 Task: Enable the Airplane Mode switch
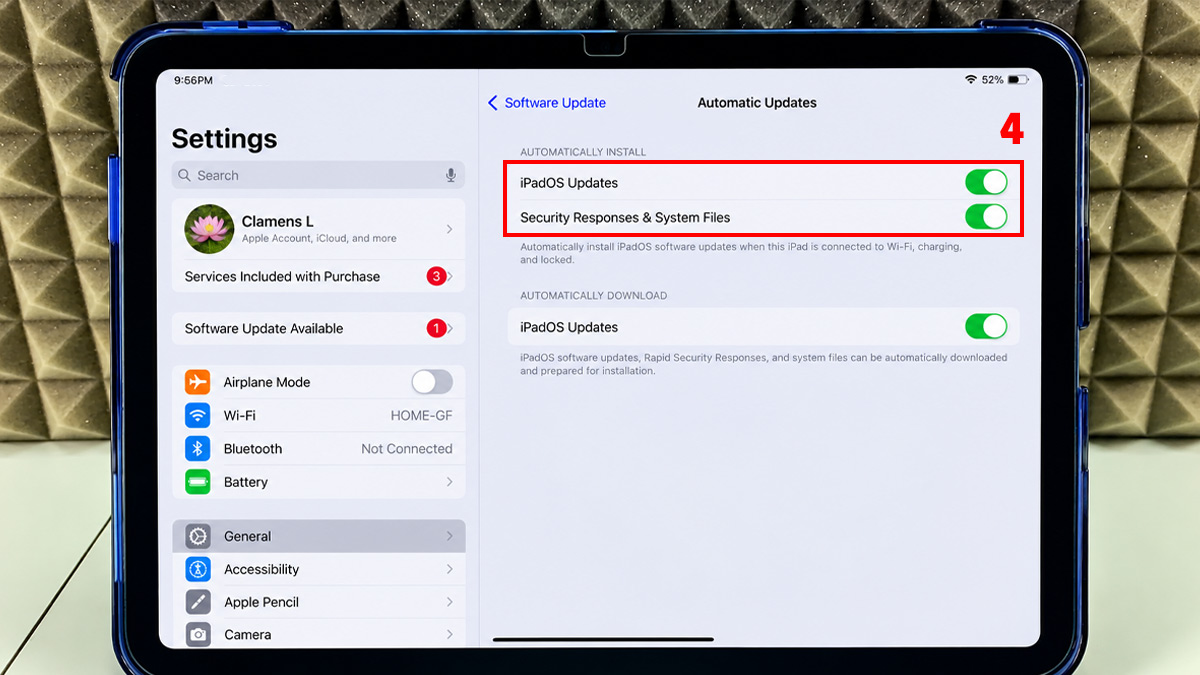432,382
